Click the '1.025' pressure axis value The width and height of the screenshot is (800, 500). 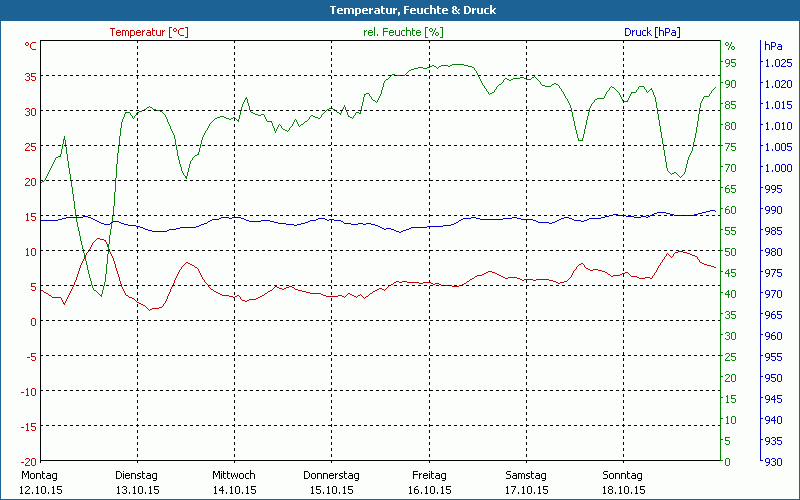point(779,63)
